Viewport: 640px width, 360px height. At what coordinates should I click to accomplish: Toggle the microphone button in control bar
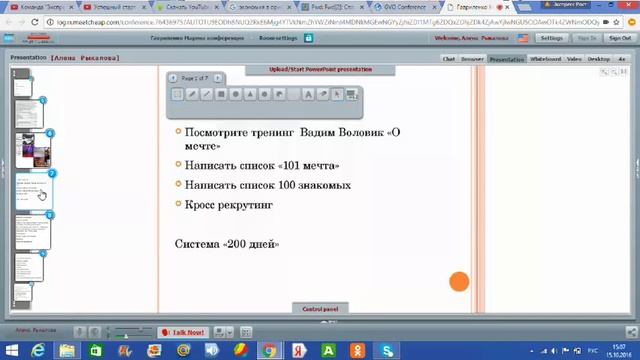[80, 332]
